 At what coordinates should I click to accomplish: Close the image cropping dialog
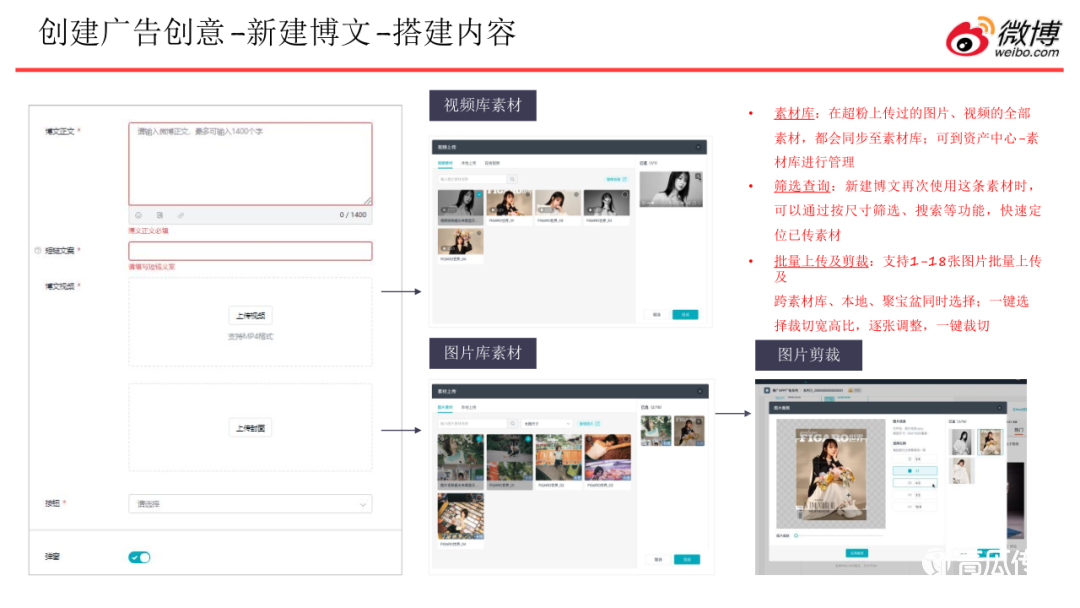(x=998, y=408)
